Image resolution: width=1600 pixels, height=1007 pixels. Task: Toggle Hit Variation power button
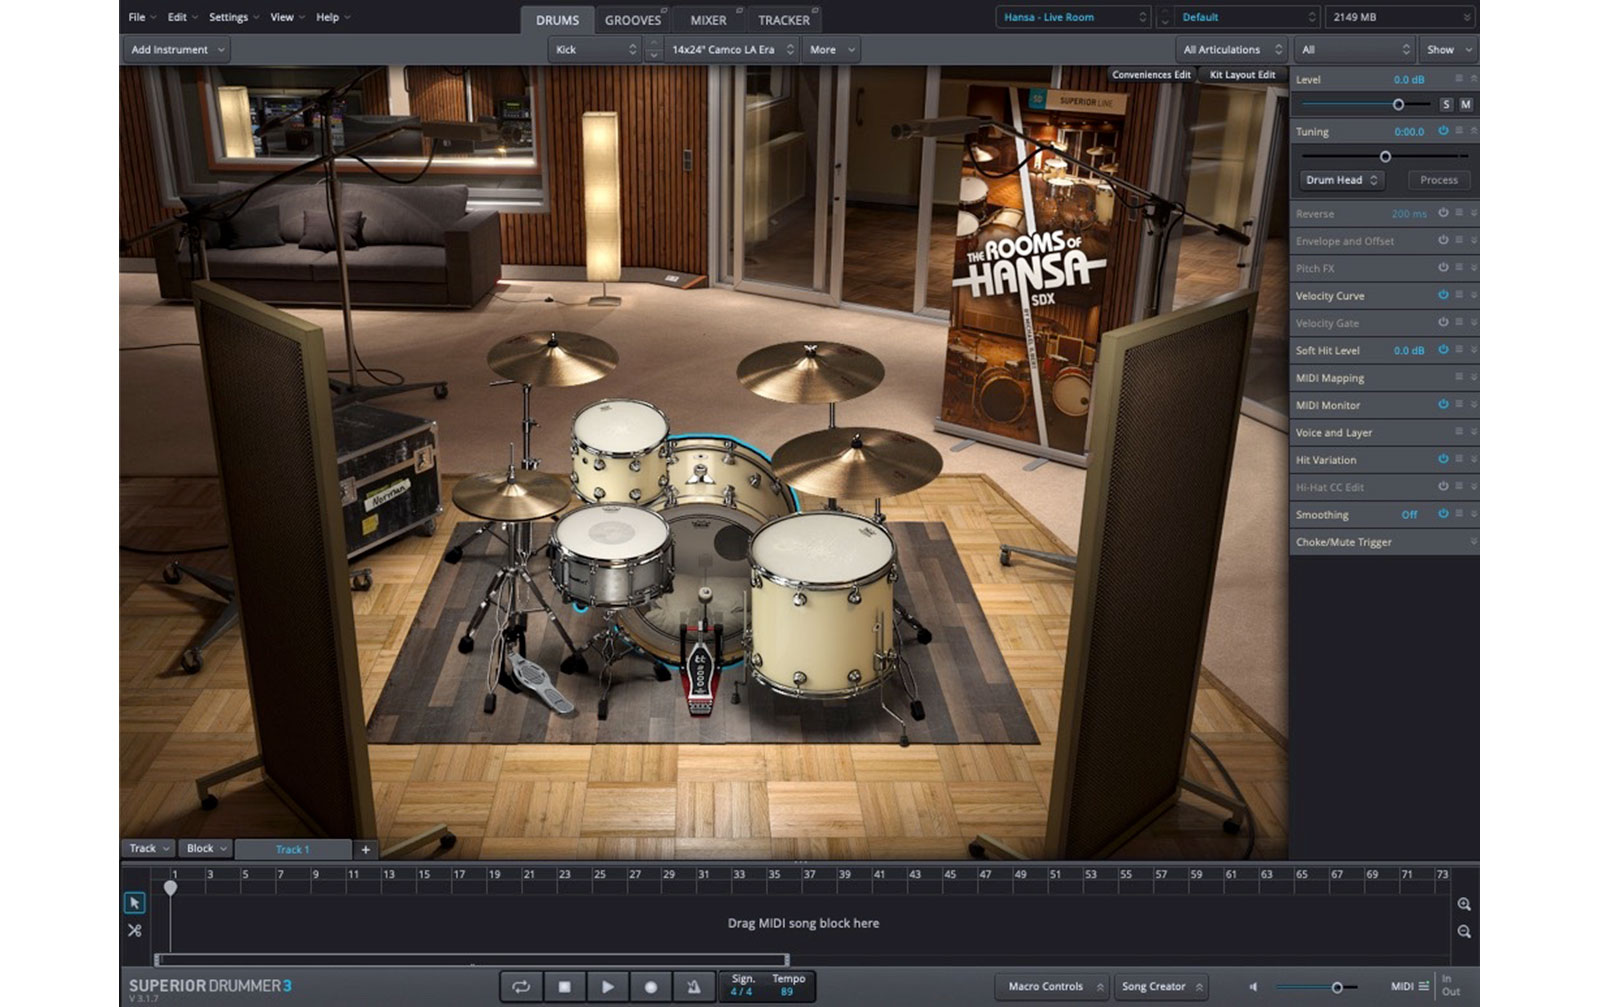click(x=1443, y=459)
